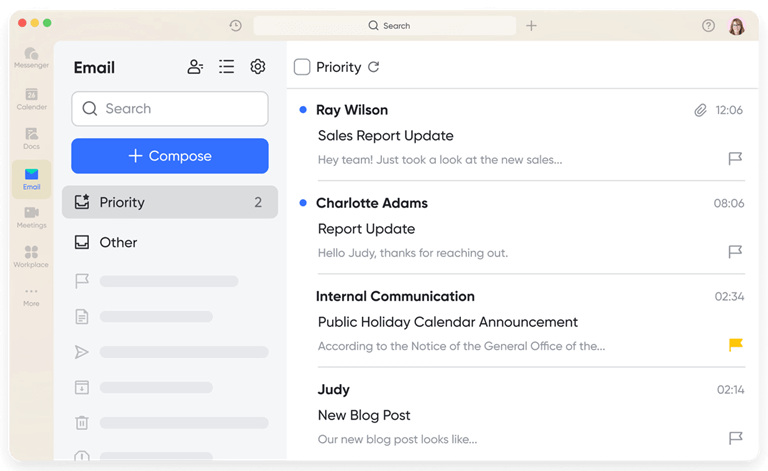The width and height of the screenshot is (768, 471).
Task: Select the Priority folder
Action: point(170,202)
